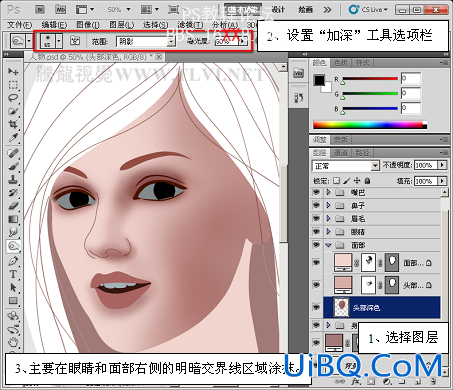Select the Crop tool
Screen dimensions: 453x390
coord(13,124)
